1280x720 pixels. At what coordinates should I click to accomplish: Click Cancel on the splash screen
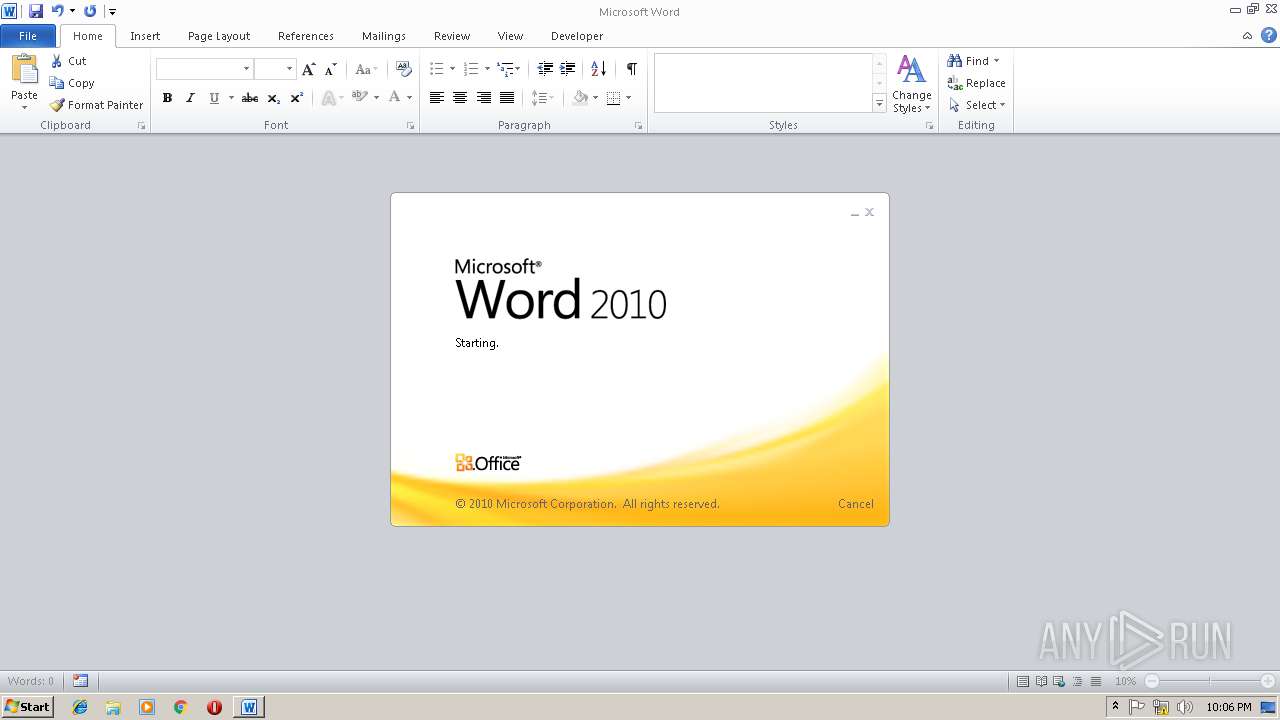click(x=855, y=504)
